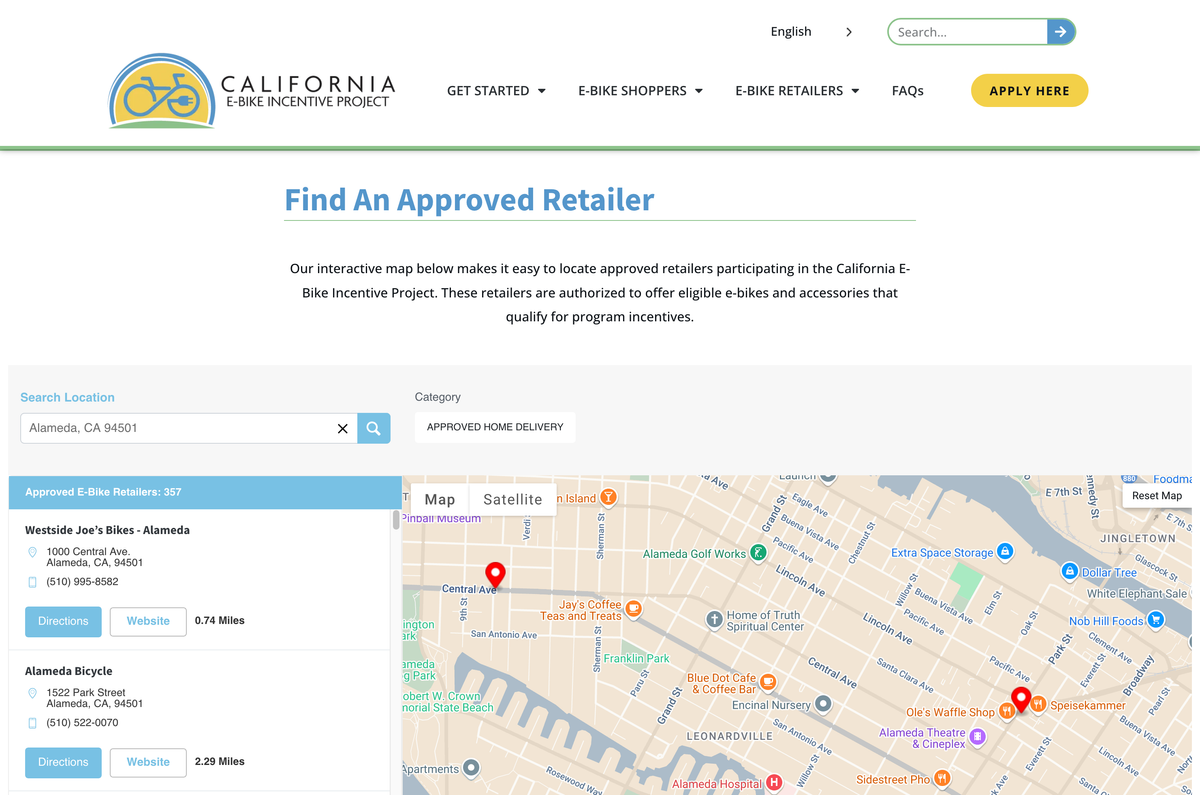Open the FAQs menu item
This screenshot has height=795, width=1200.
(907, 91)
